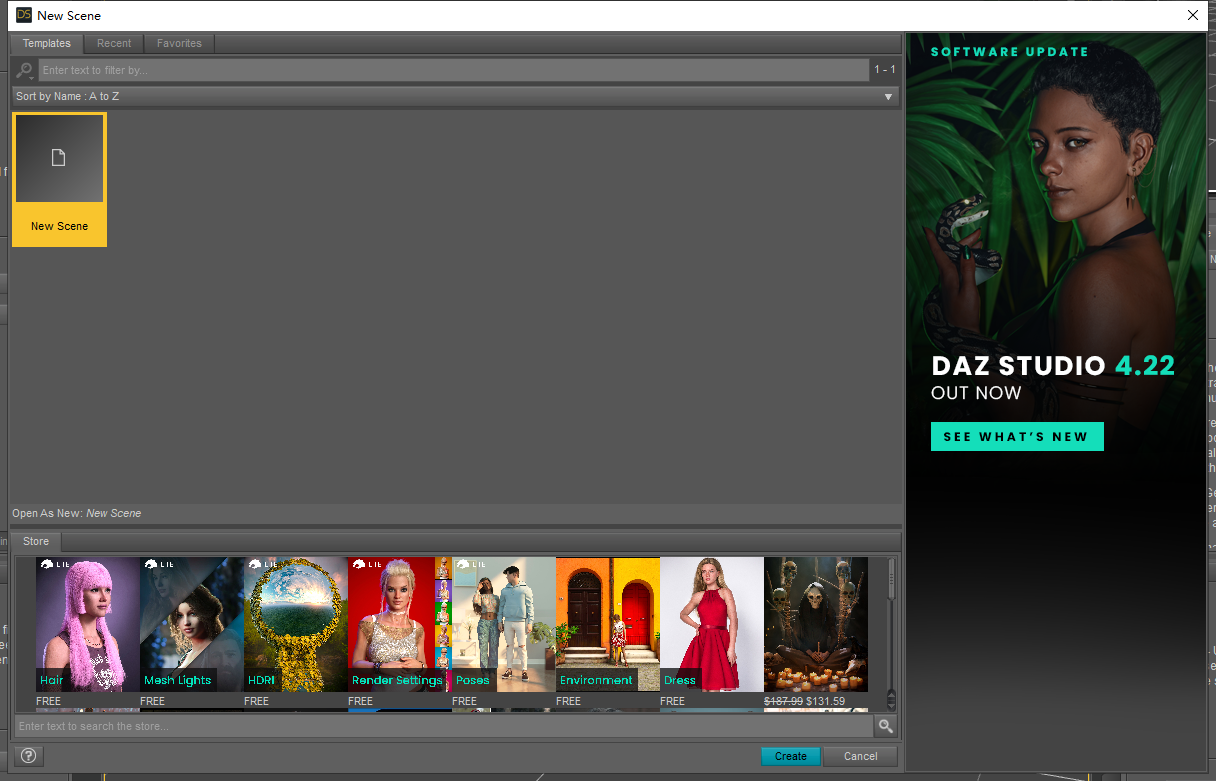Click the DAZ Studio 4.22 banner image
Viewport: 1216px width, 781px height.
(1056, 402)
